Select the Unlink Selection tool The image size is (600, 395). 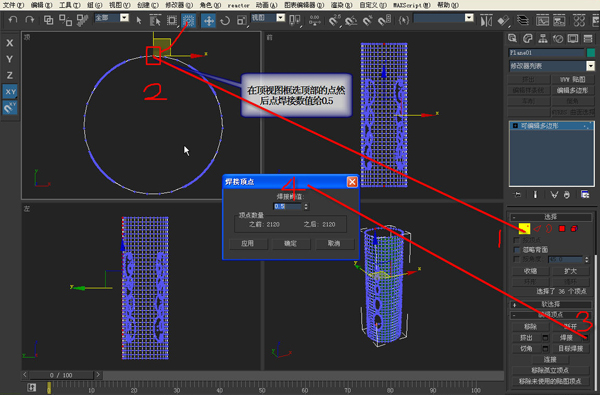tap(65, 20)
